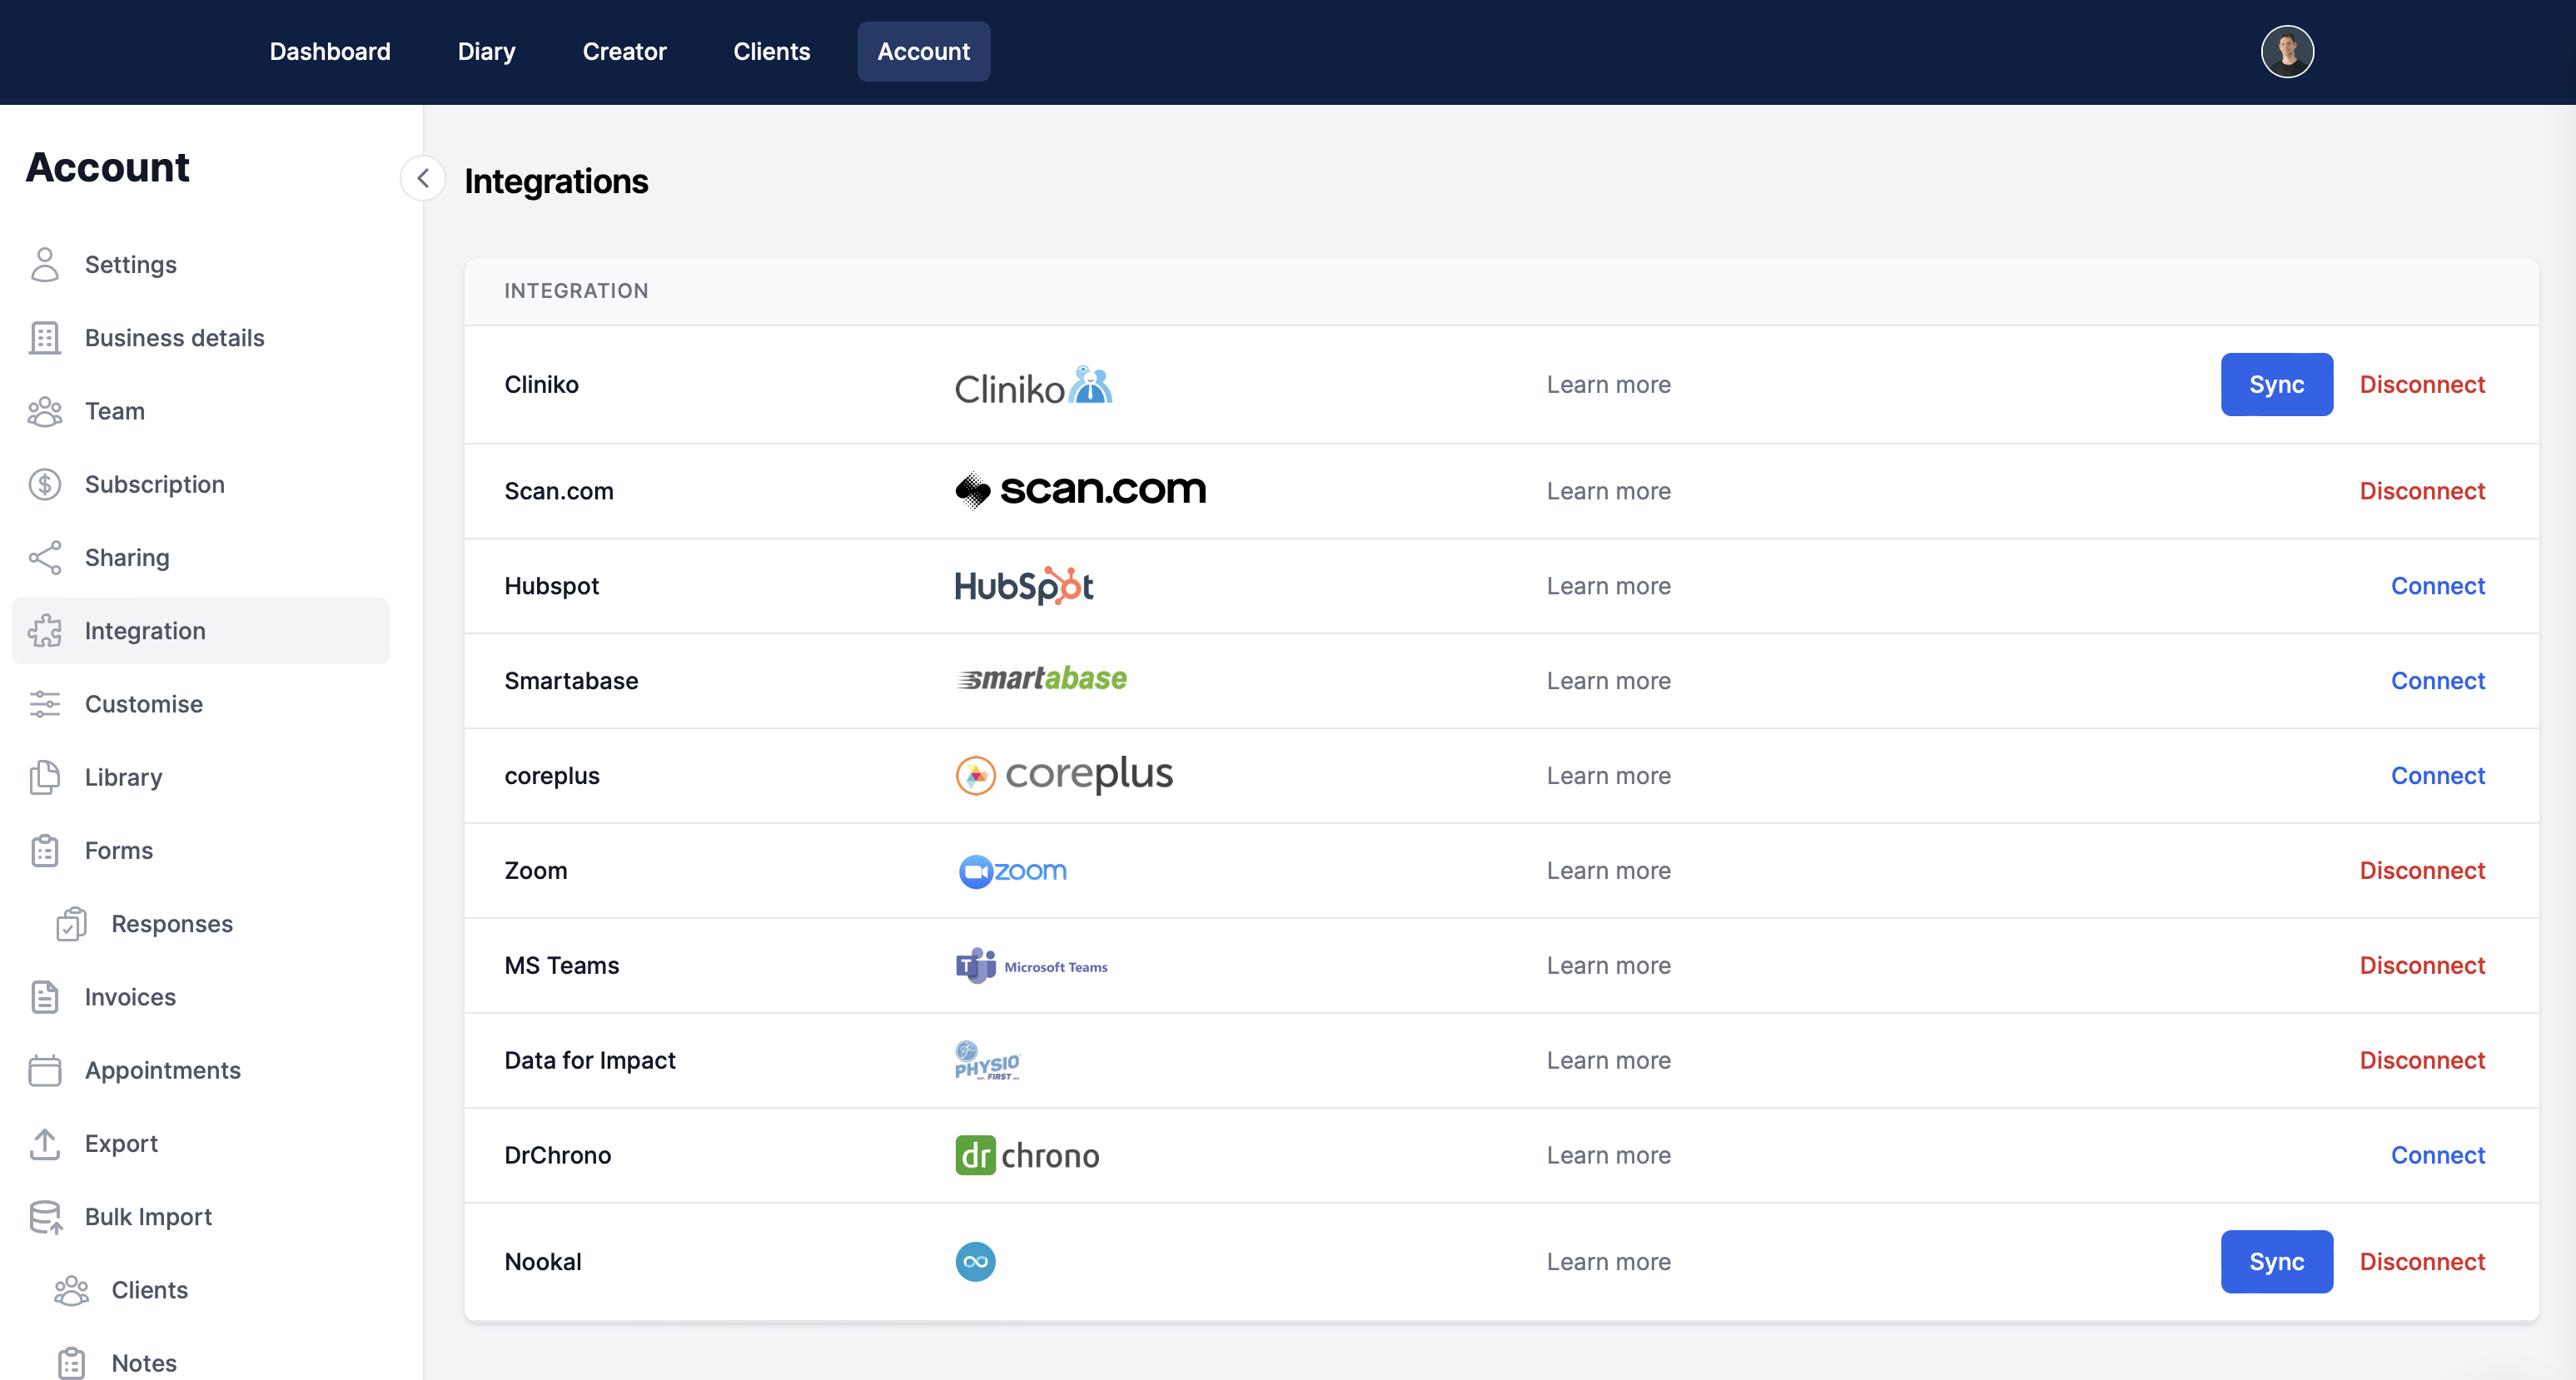Image resolution: width=2576 pixels, height=1380 pixels.
Task: Click the Export upload arrow icon
Action: (x=45, y=1143)
